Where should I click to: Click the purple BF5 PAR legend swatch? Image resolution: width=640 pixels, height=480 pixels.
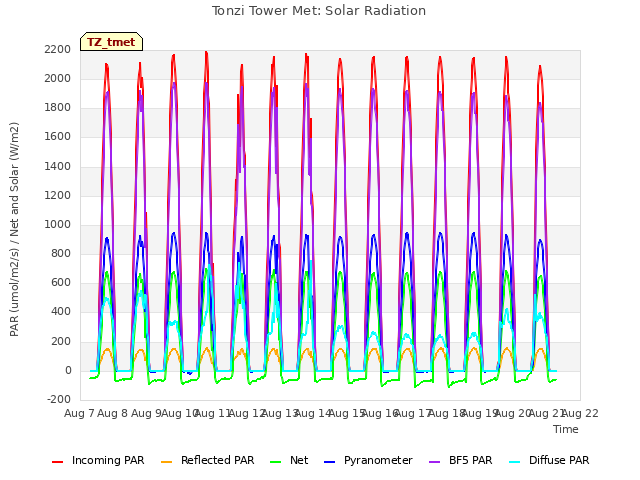pyautogui.click(x=435, y=462)
